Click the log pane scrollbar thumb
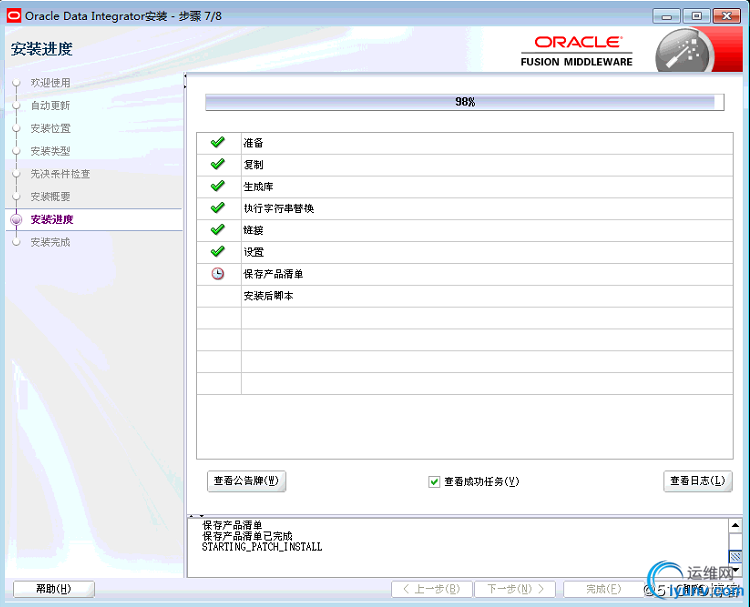This screenshot has width=750, height=607. [735, 557]
